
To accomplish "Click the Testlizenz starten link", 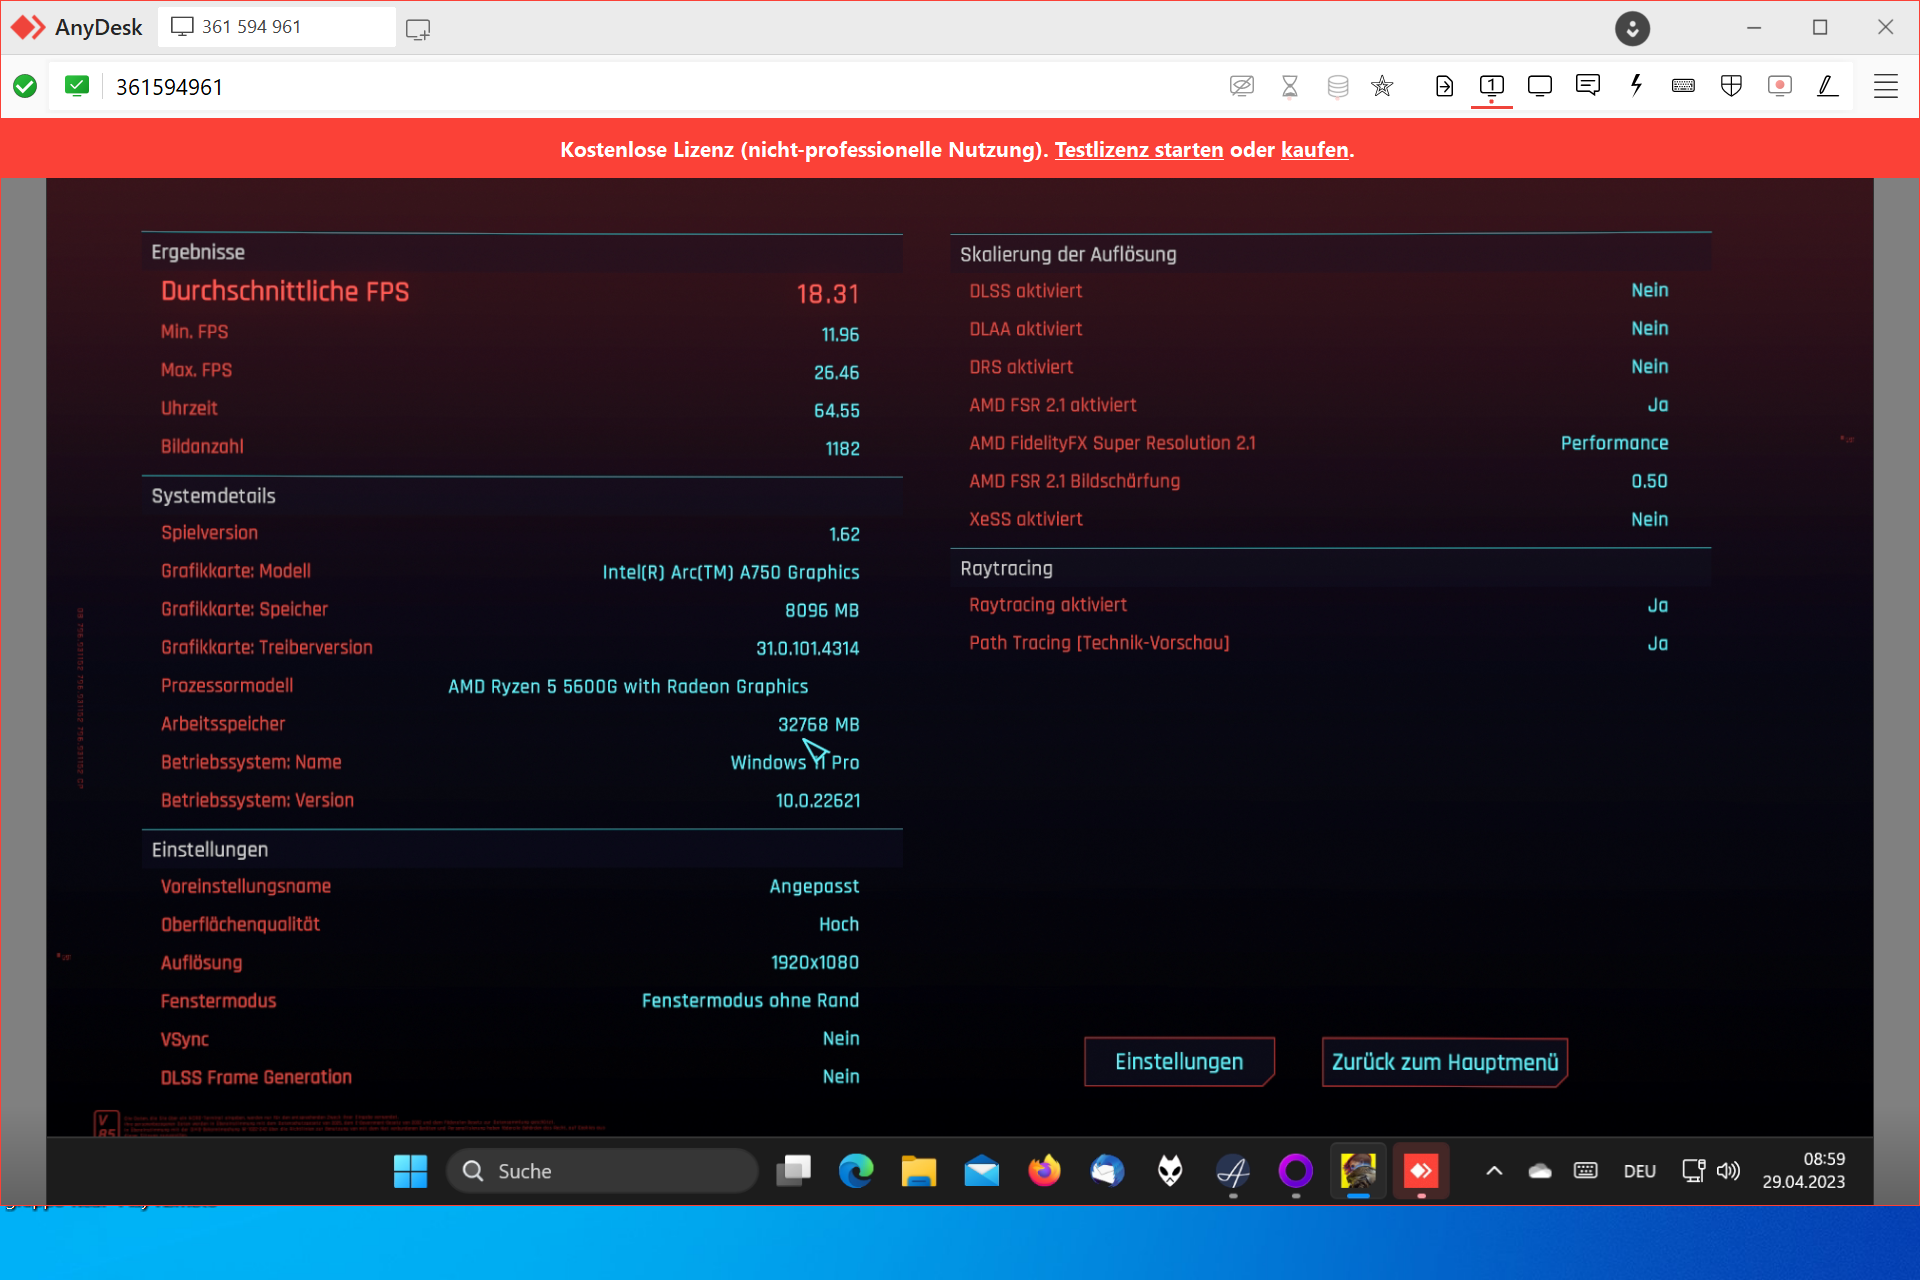I will pos(1138,150).
